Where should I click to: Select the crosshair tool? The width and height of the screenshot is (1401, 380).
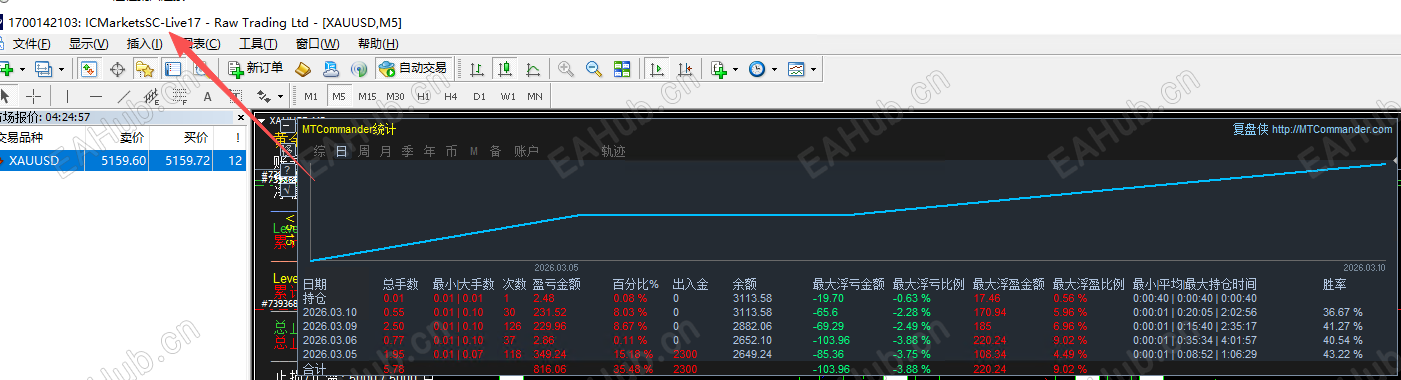33,96
